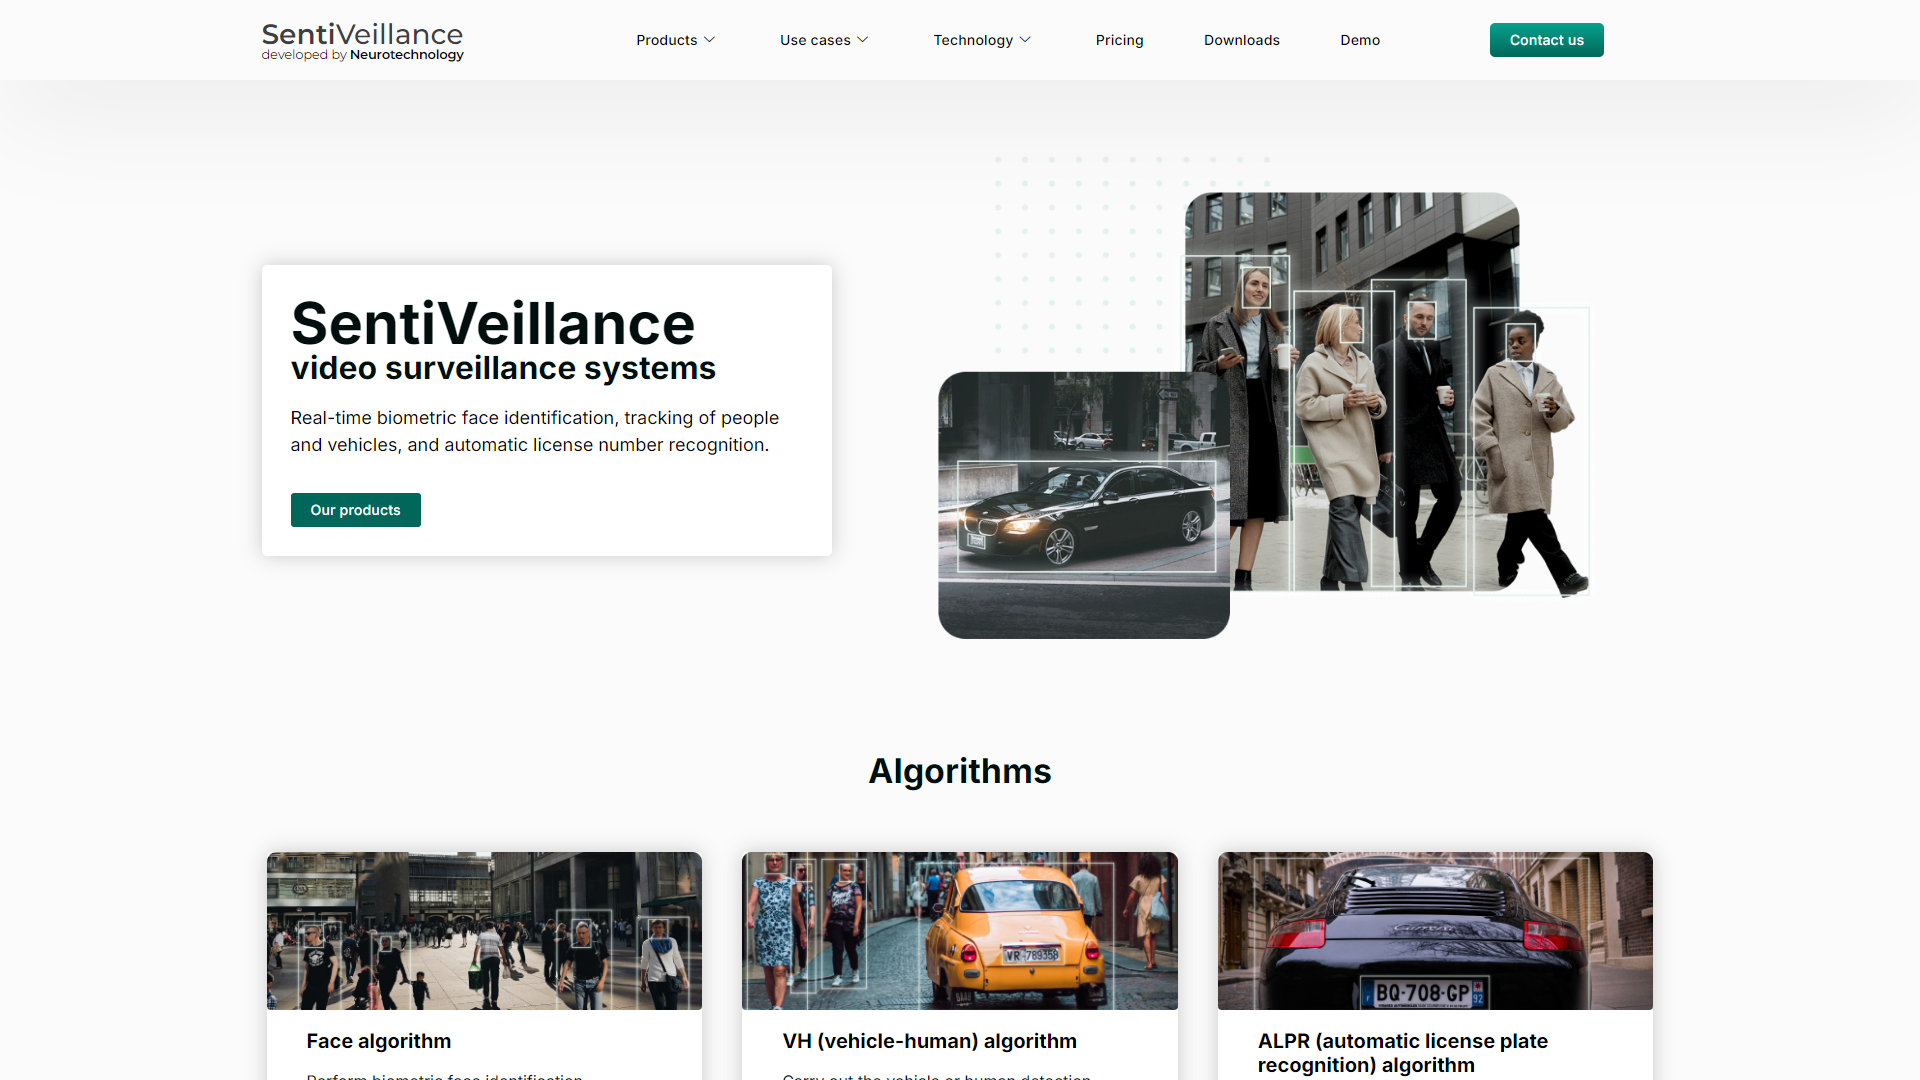The height and width of the screenshot is (1080, 1920).
Task: Expand the Use cases dropdown menu
Action: pos(824,40)
